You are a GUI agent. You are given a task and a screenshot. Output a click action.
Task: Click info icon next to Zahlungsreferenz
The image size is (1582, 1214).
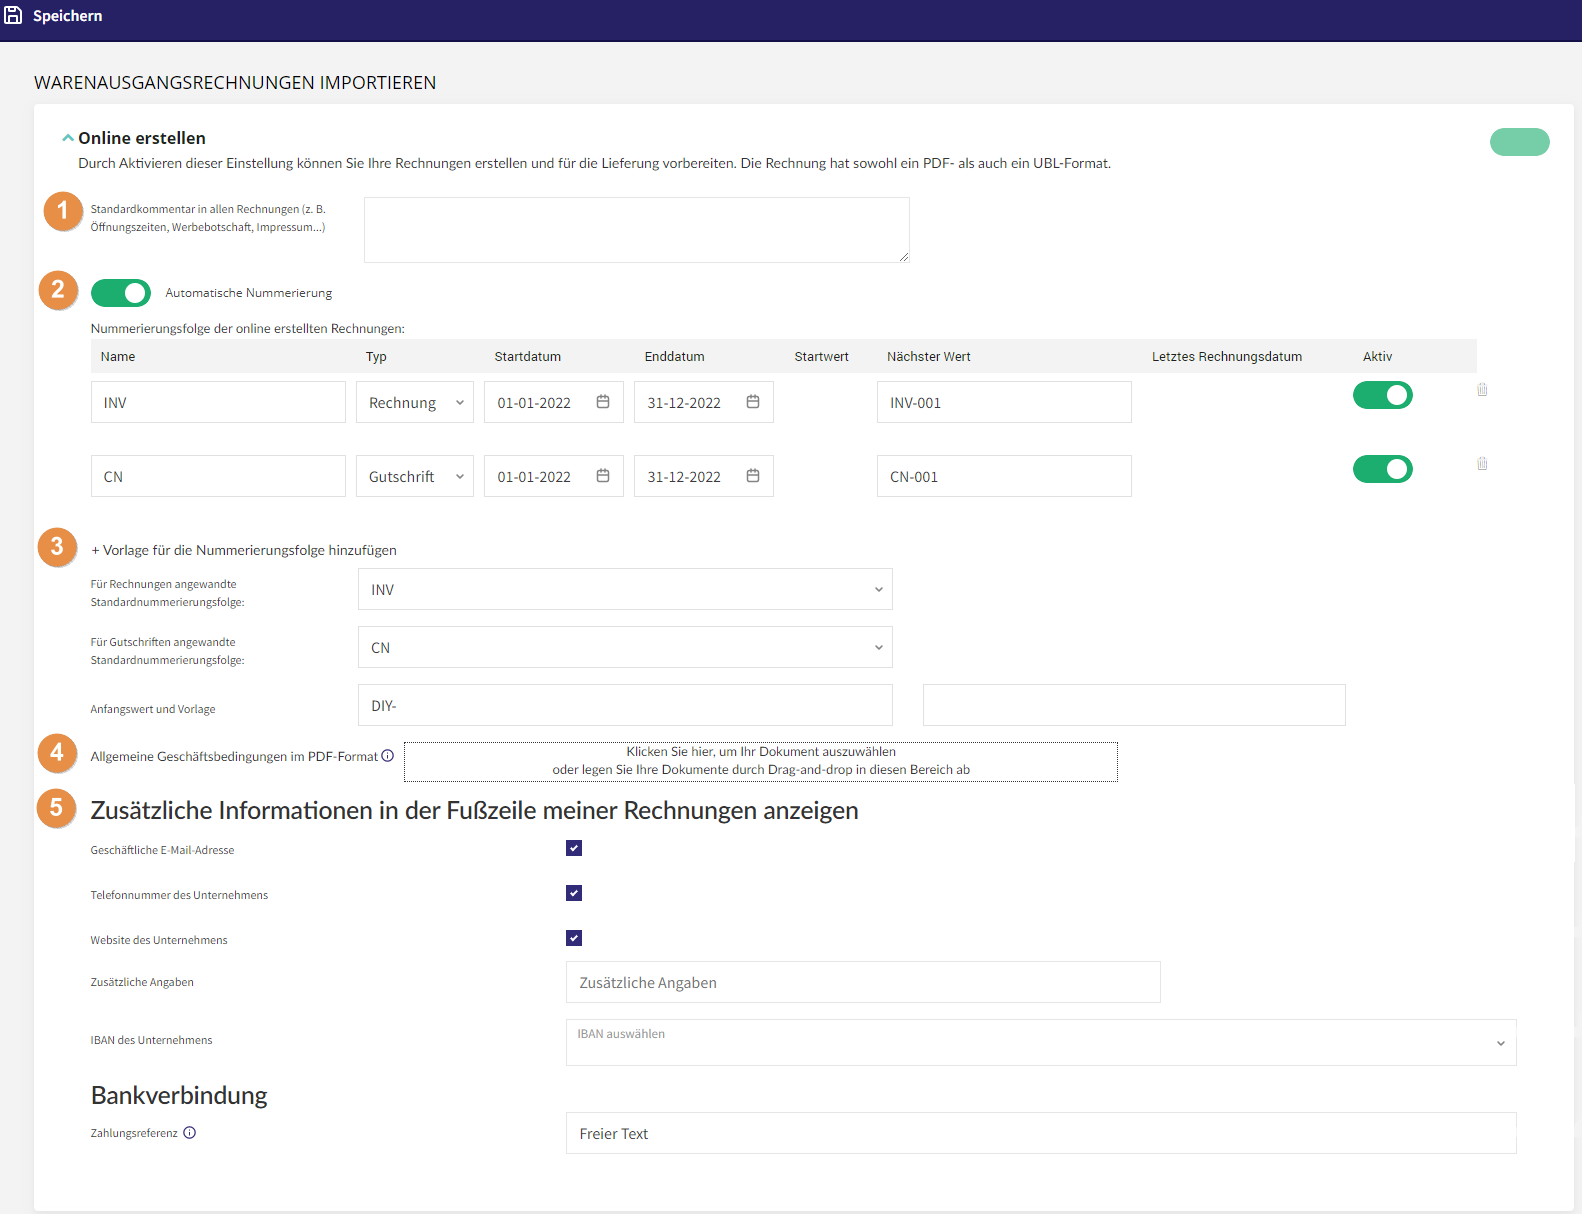(x=190, y=1133)
